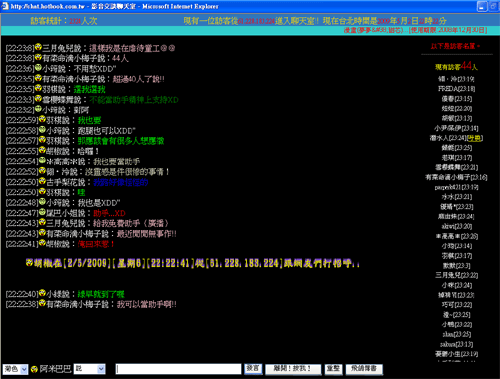Select visitor 水水[23:21] in the list

[457, 197]
